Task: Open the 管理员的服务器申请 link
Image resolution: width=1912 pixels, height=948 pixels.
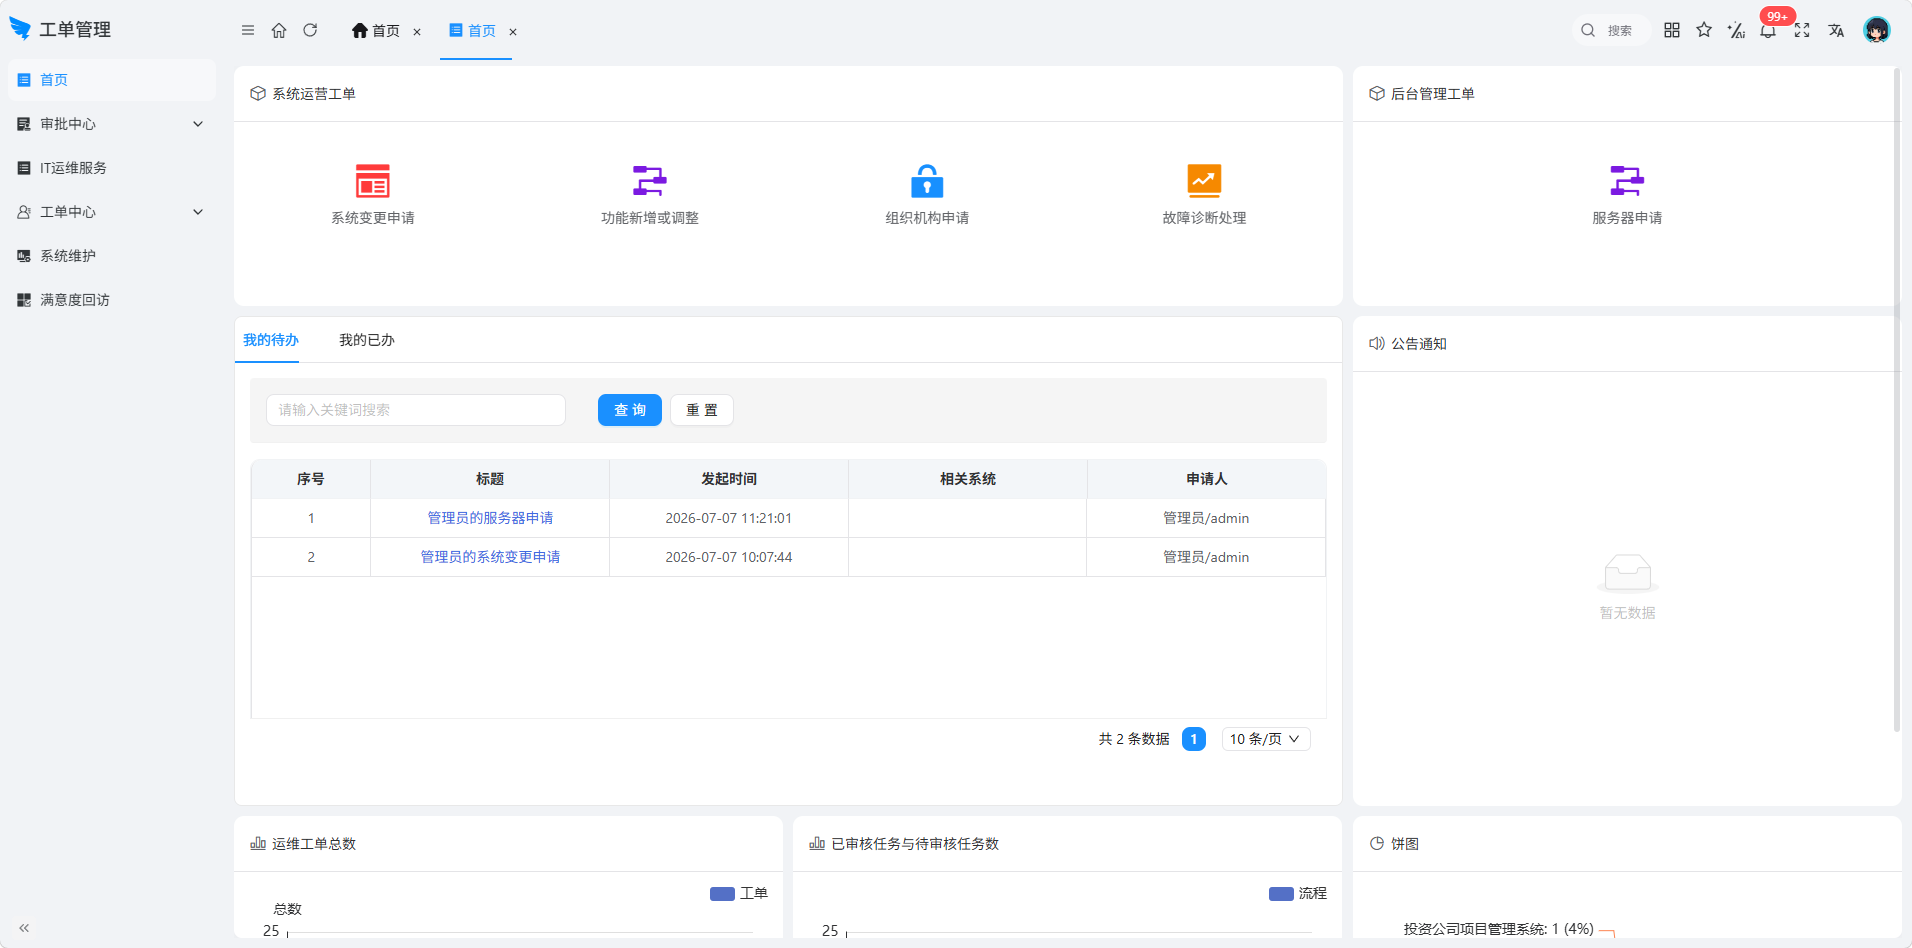Action: [x=490, y=518]
